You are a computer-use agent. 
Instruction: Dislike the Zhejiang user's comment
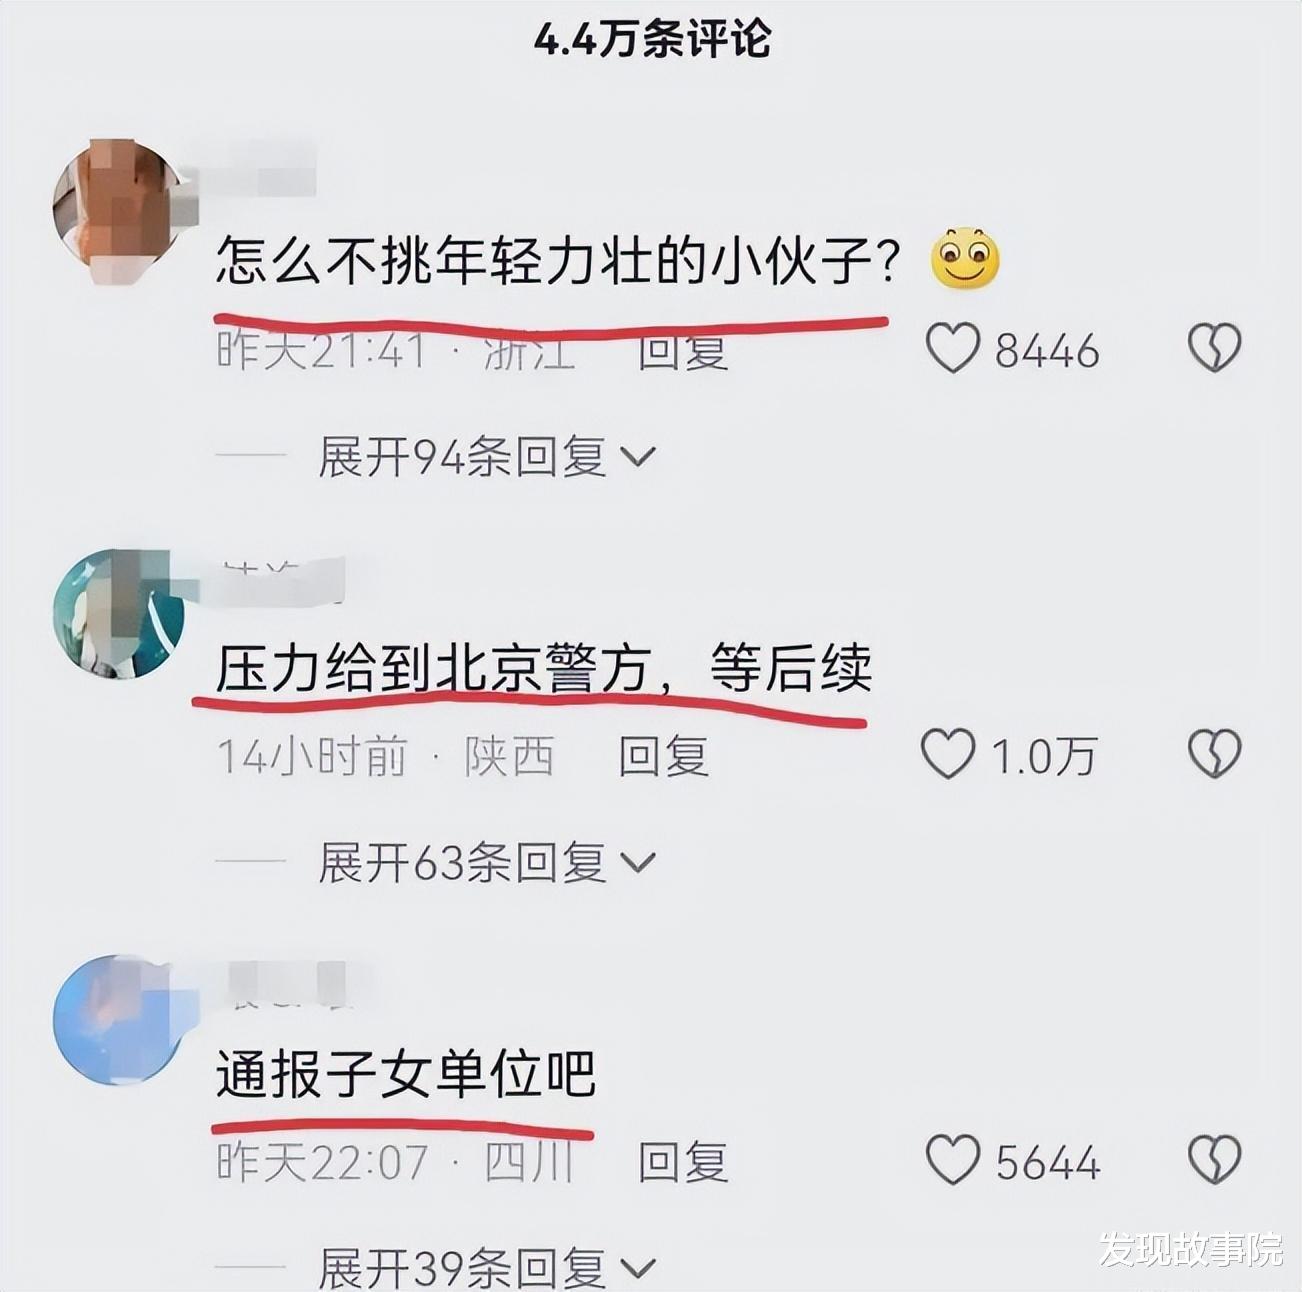[1214, 349]
